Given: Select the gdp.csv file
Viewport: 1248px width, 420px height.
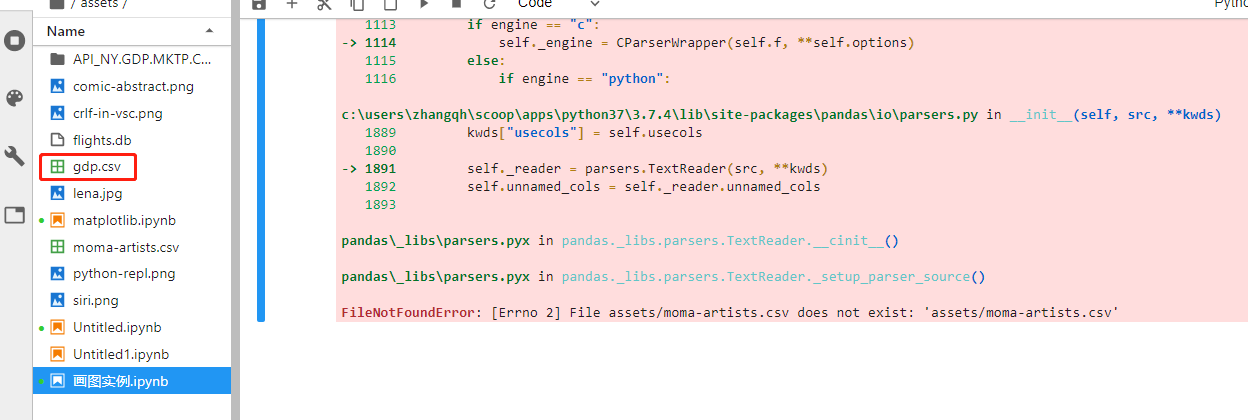Looking at the screenshot, I should (x=132, y=167).
